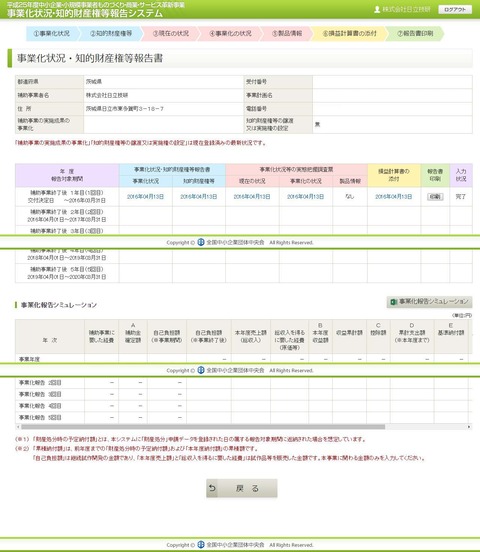
Task: Open the 損益計算書の添付 date link for 1年目
Action: [x=394, y=197]
